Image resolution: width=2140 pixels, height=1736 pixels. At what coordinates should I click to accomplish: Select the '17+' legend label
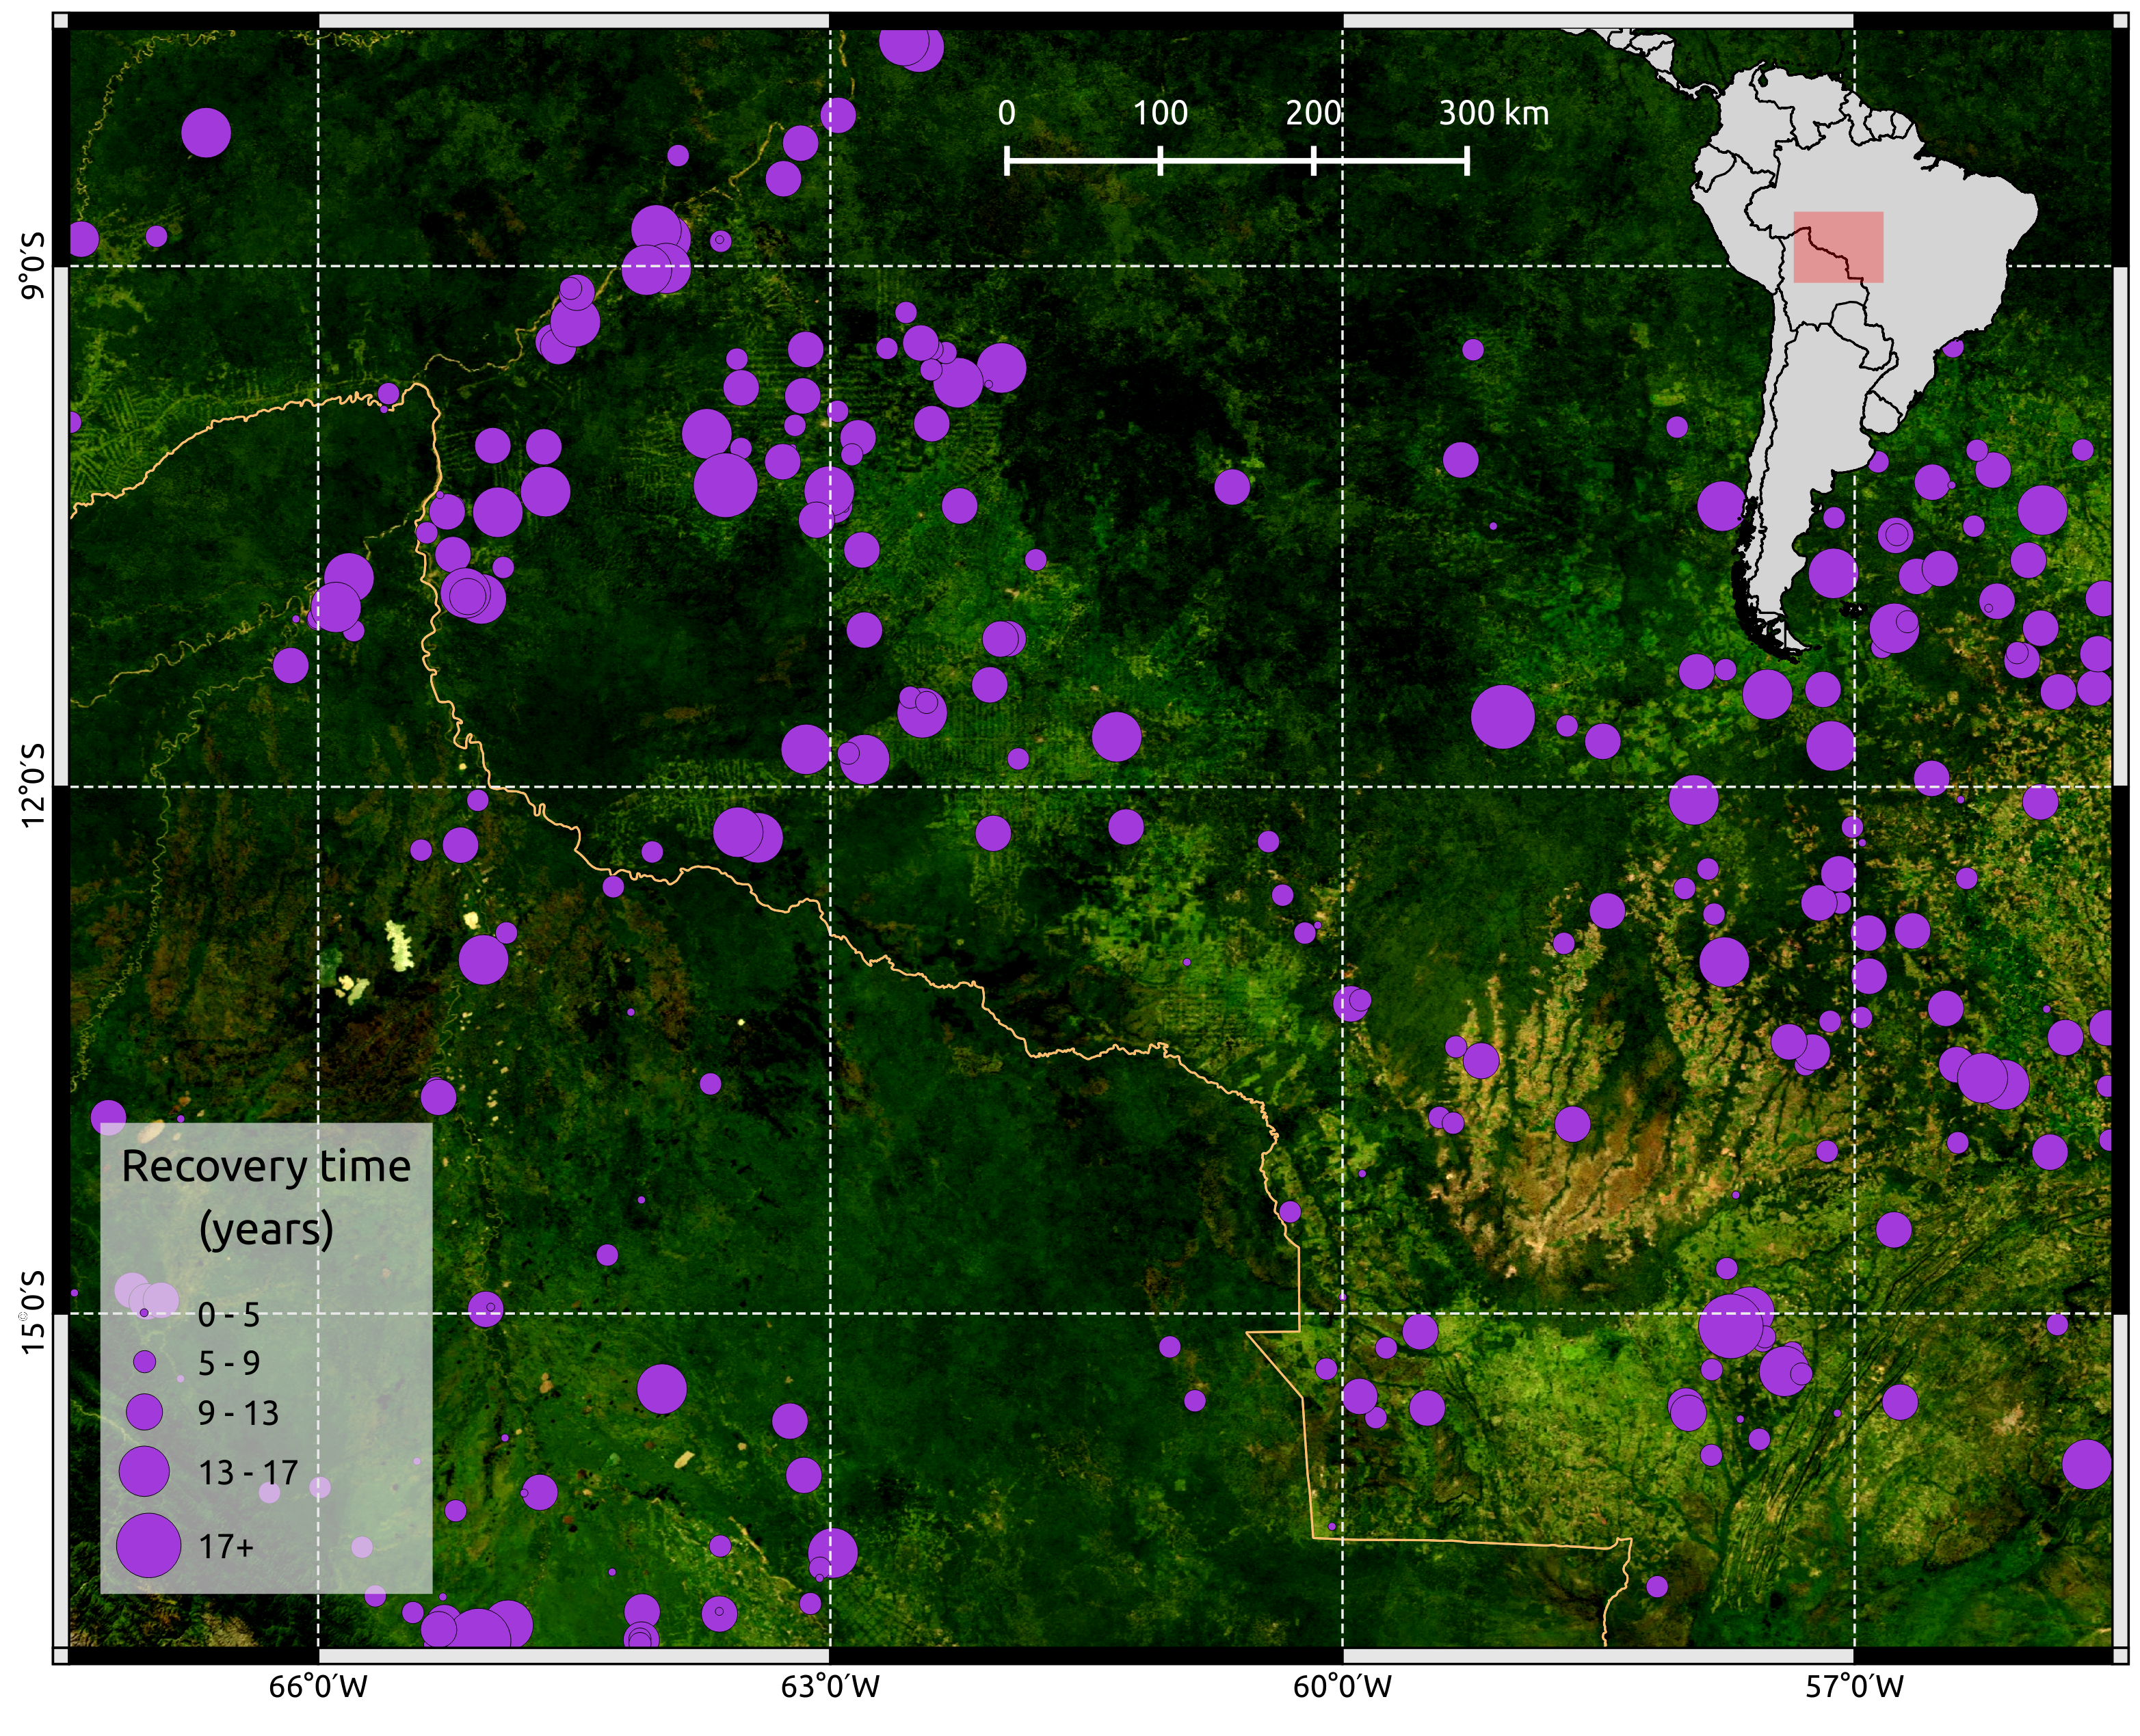(x=226, y=1547)
